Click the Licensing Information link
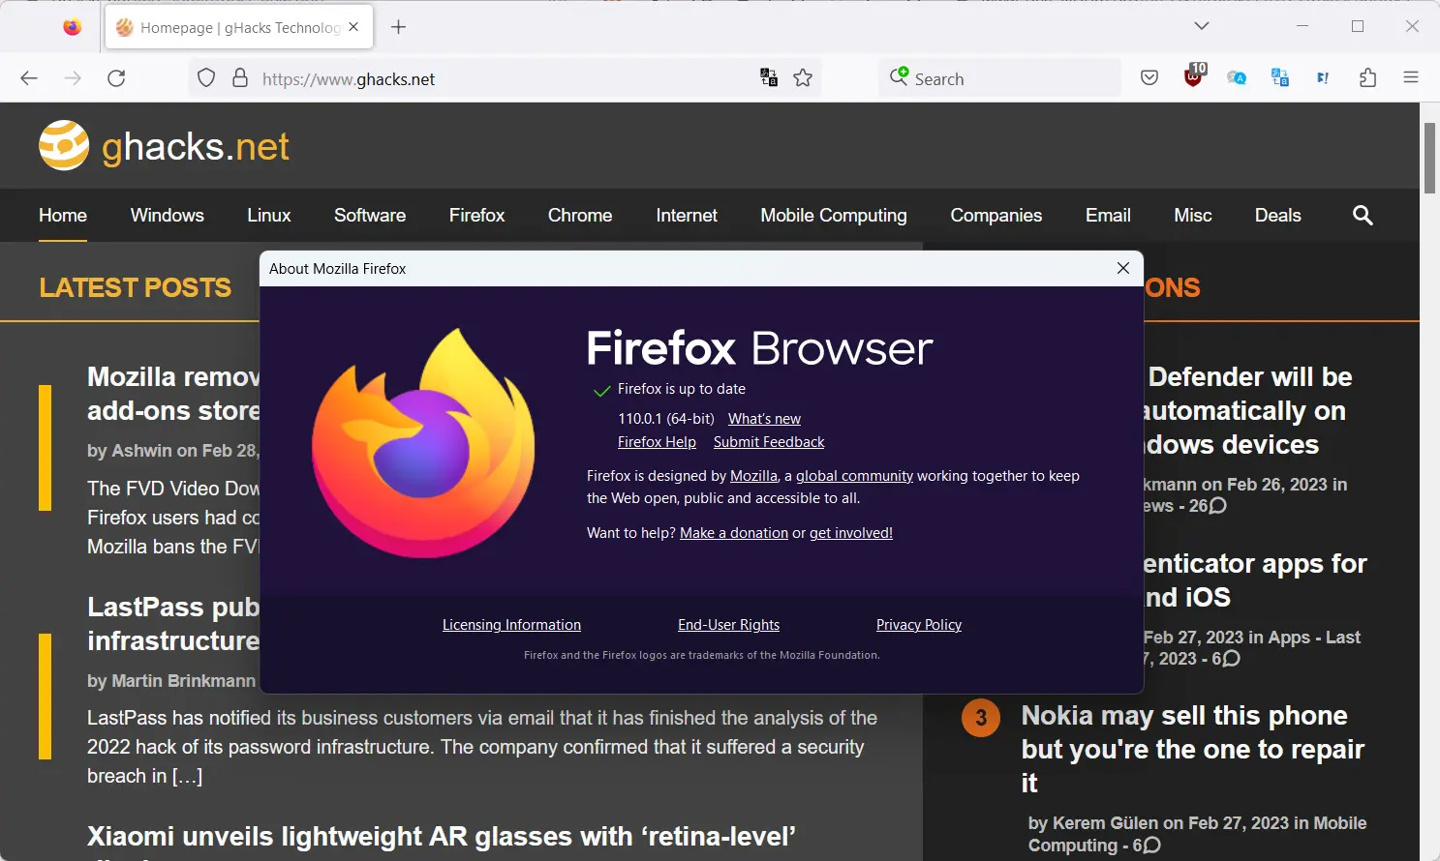The height and width of the screenshot is (861, 1440). 511,624
